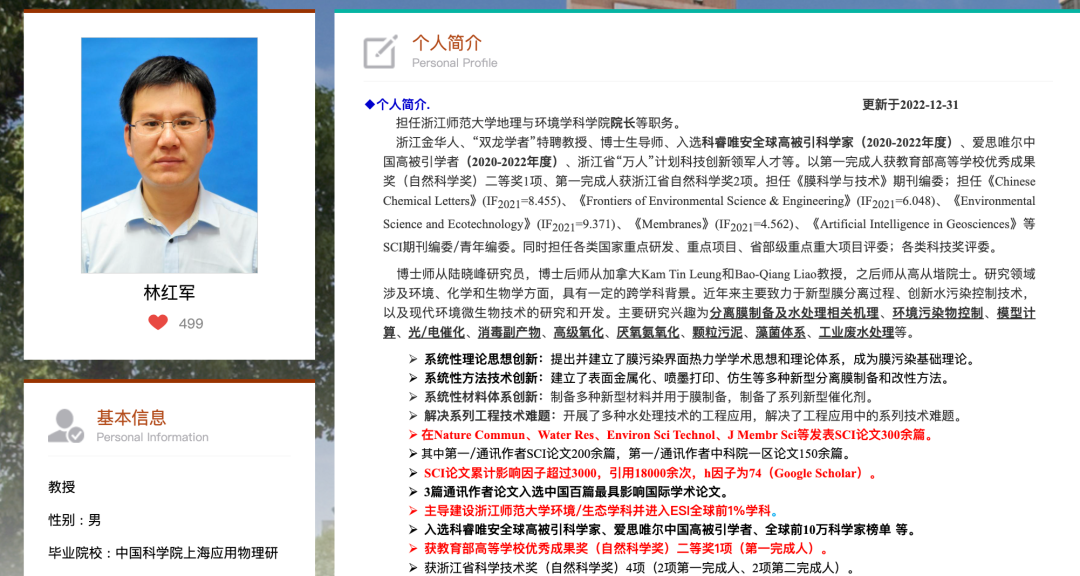The image size is (1080, 576).
Task: Open the 环境污染物控制 underlined term
Action: point(938,313)
